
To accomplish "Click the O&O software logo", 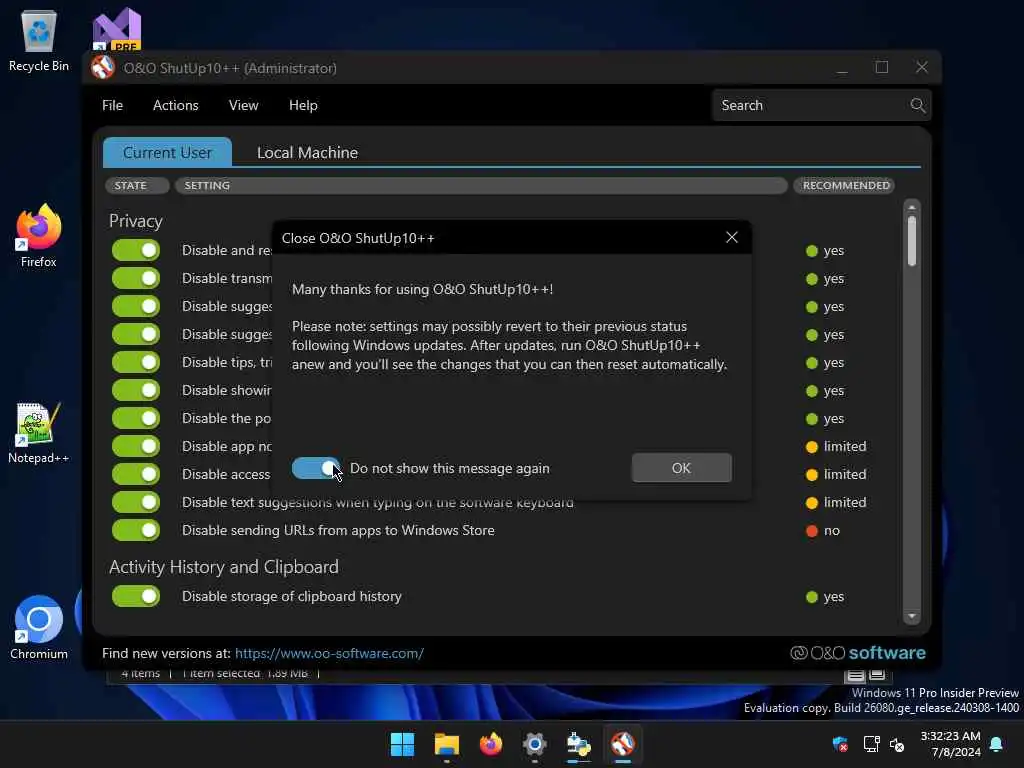I will (x=857, y=652).
